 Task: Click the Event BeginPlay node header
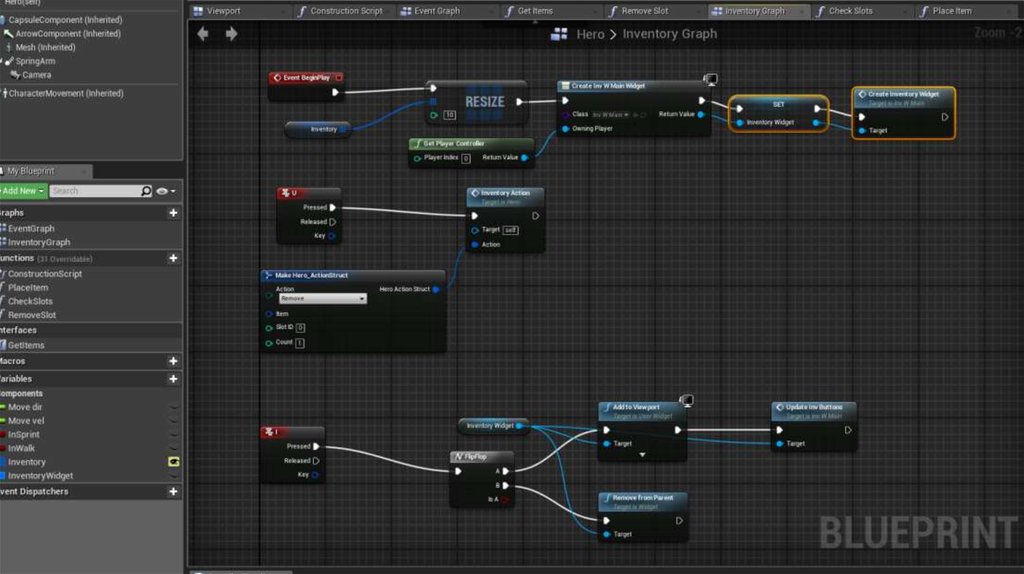(x=307, y=77)
